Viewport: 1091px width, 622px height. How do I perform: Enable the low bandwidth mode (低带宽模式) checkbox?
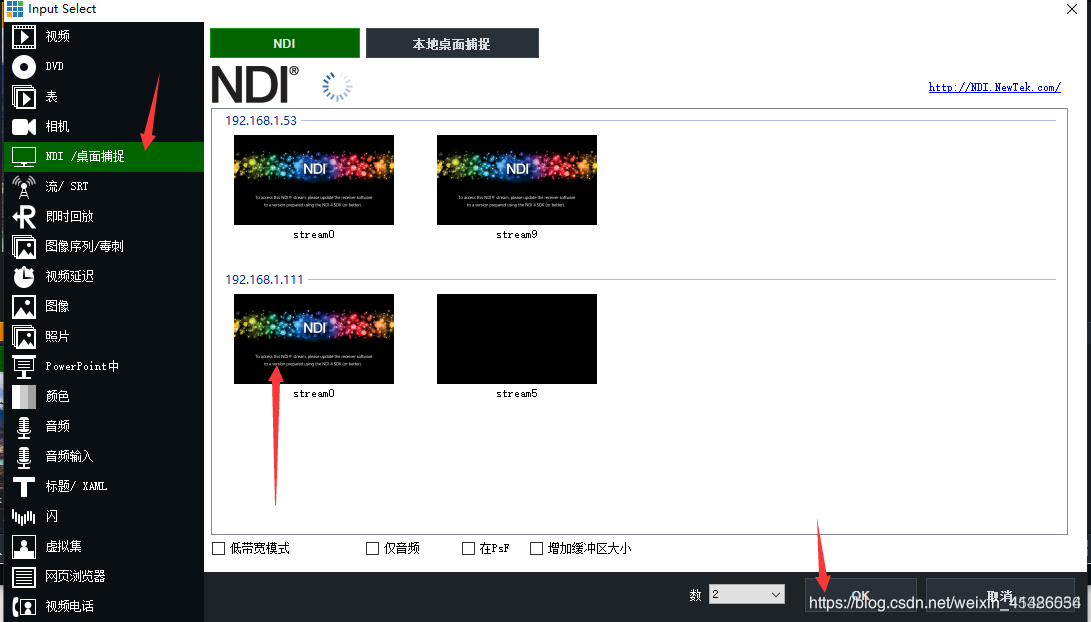(x=218, y=548)
